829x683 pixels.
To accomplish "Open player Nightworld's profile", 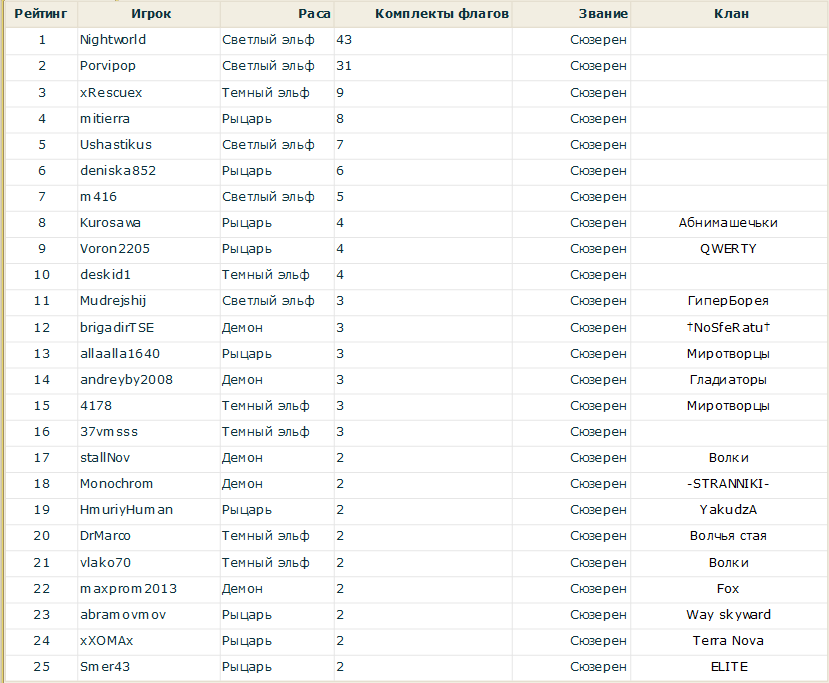I will tap(113, 40).
